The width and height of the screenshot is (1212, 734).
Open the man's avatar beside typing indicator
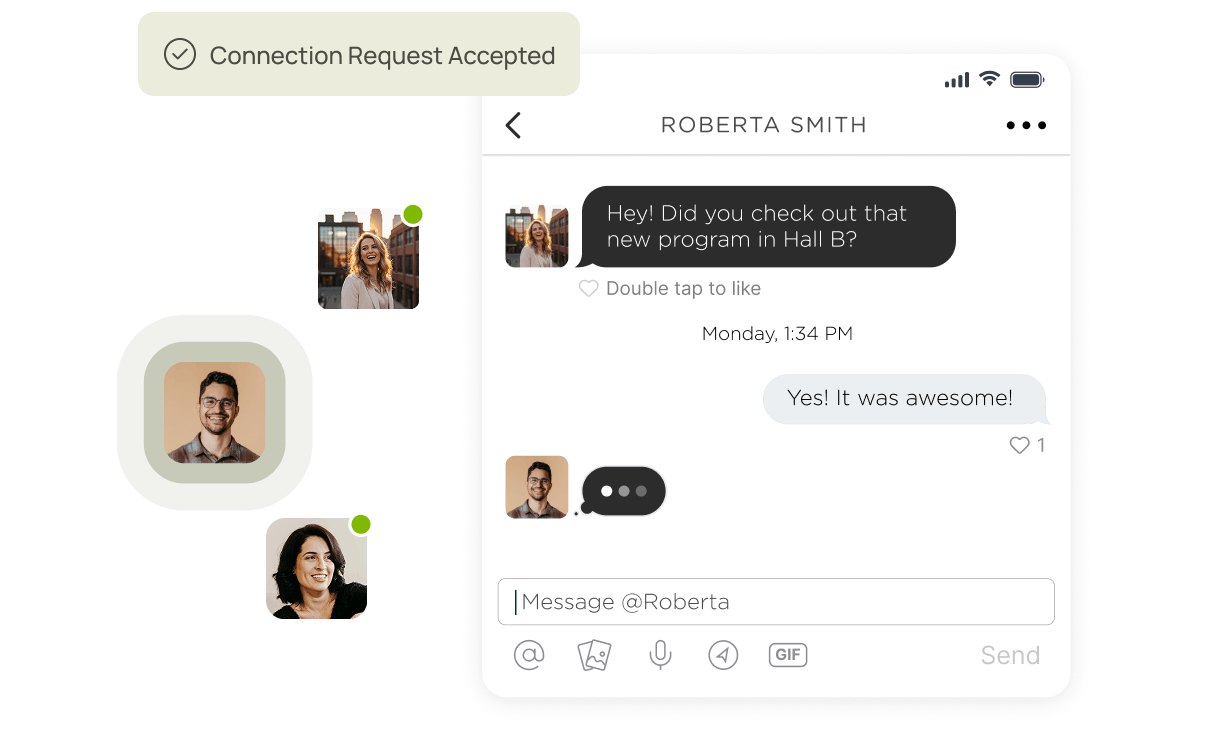click(x=537, y=487)
